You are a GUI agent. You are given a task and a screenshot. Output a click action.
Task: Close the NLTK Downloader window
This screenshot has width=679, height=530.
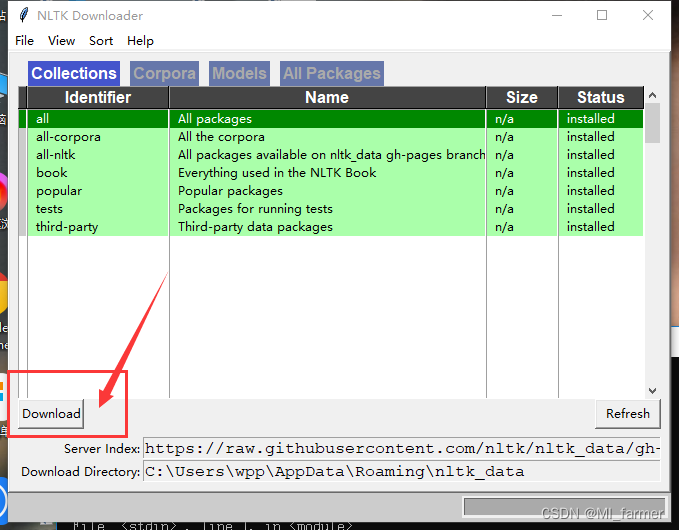[648, 15]
